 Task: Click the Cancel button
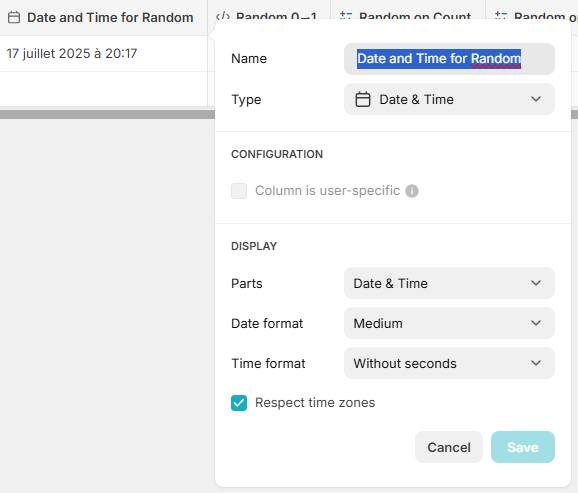coord(449,447)
